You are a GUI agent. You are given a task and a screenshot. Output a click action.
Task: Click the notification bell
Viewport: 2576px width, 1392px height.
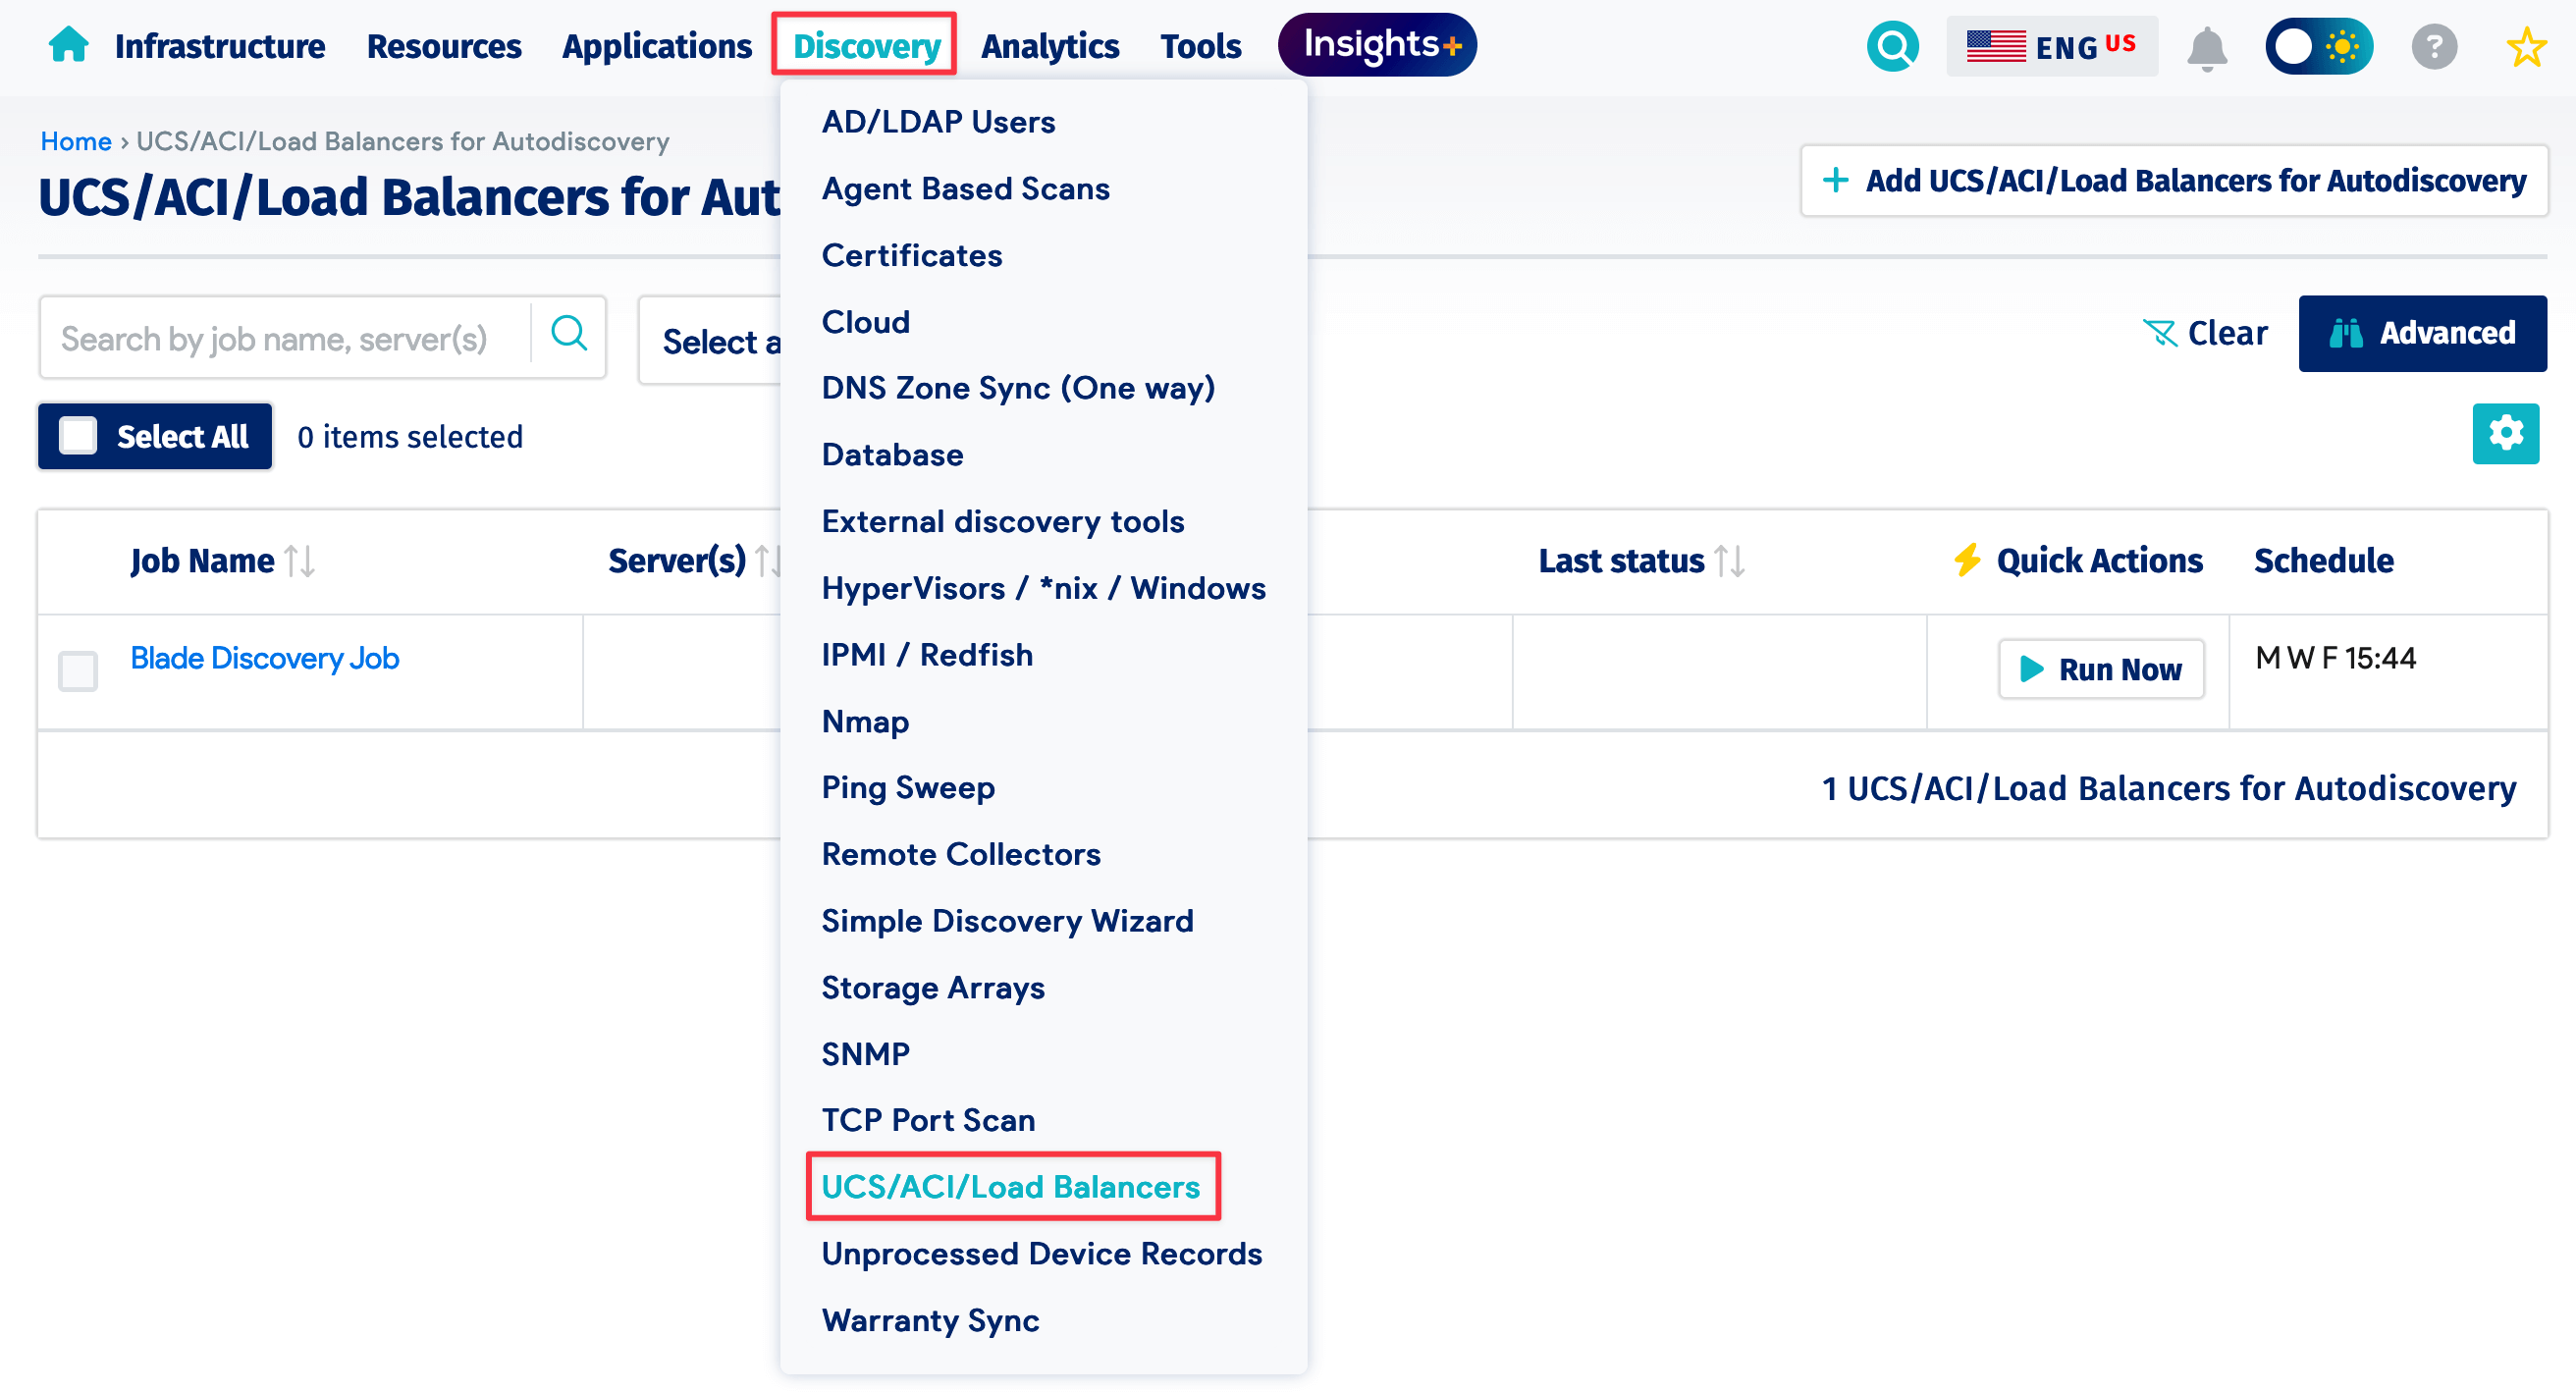tap(2209, 47)
